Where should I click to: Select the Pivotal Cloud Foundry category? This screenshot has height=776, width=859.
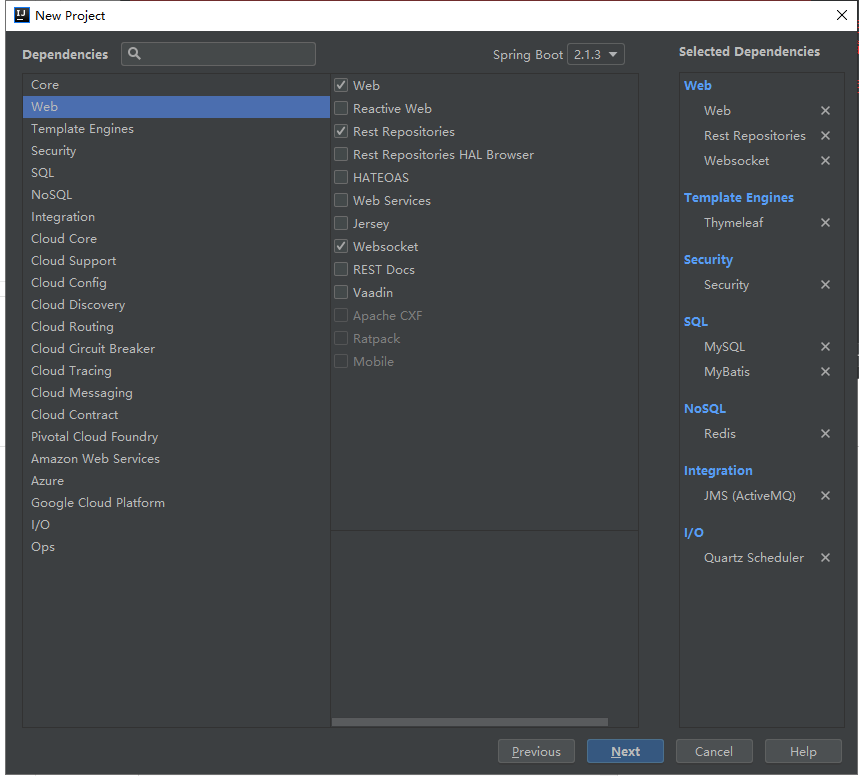(176, 437)
